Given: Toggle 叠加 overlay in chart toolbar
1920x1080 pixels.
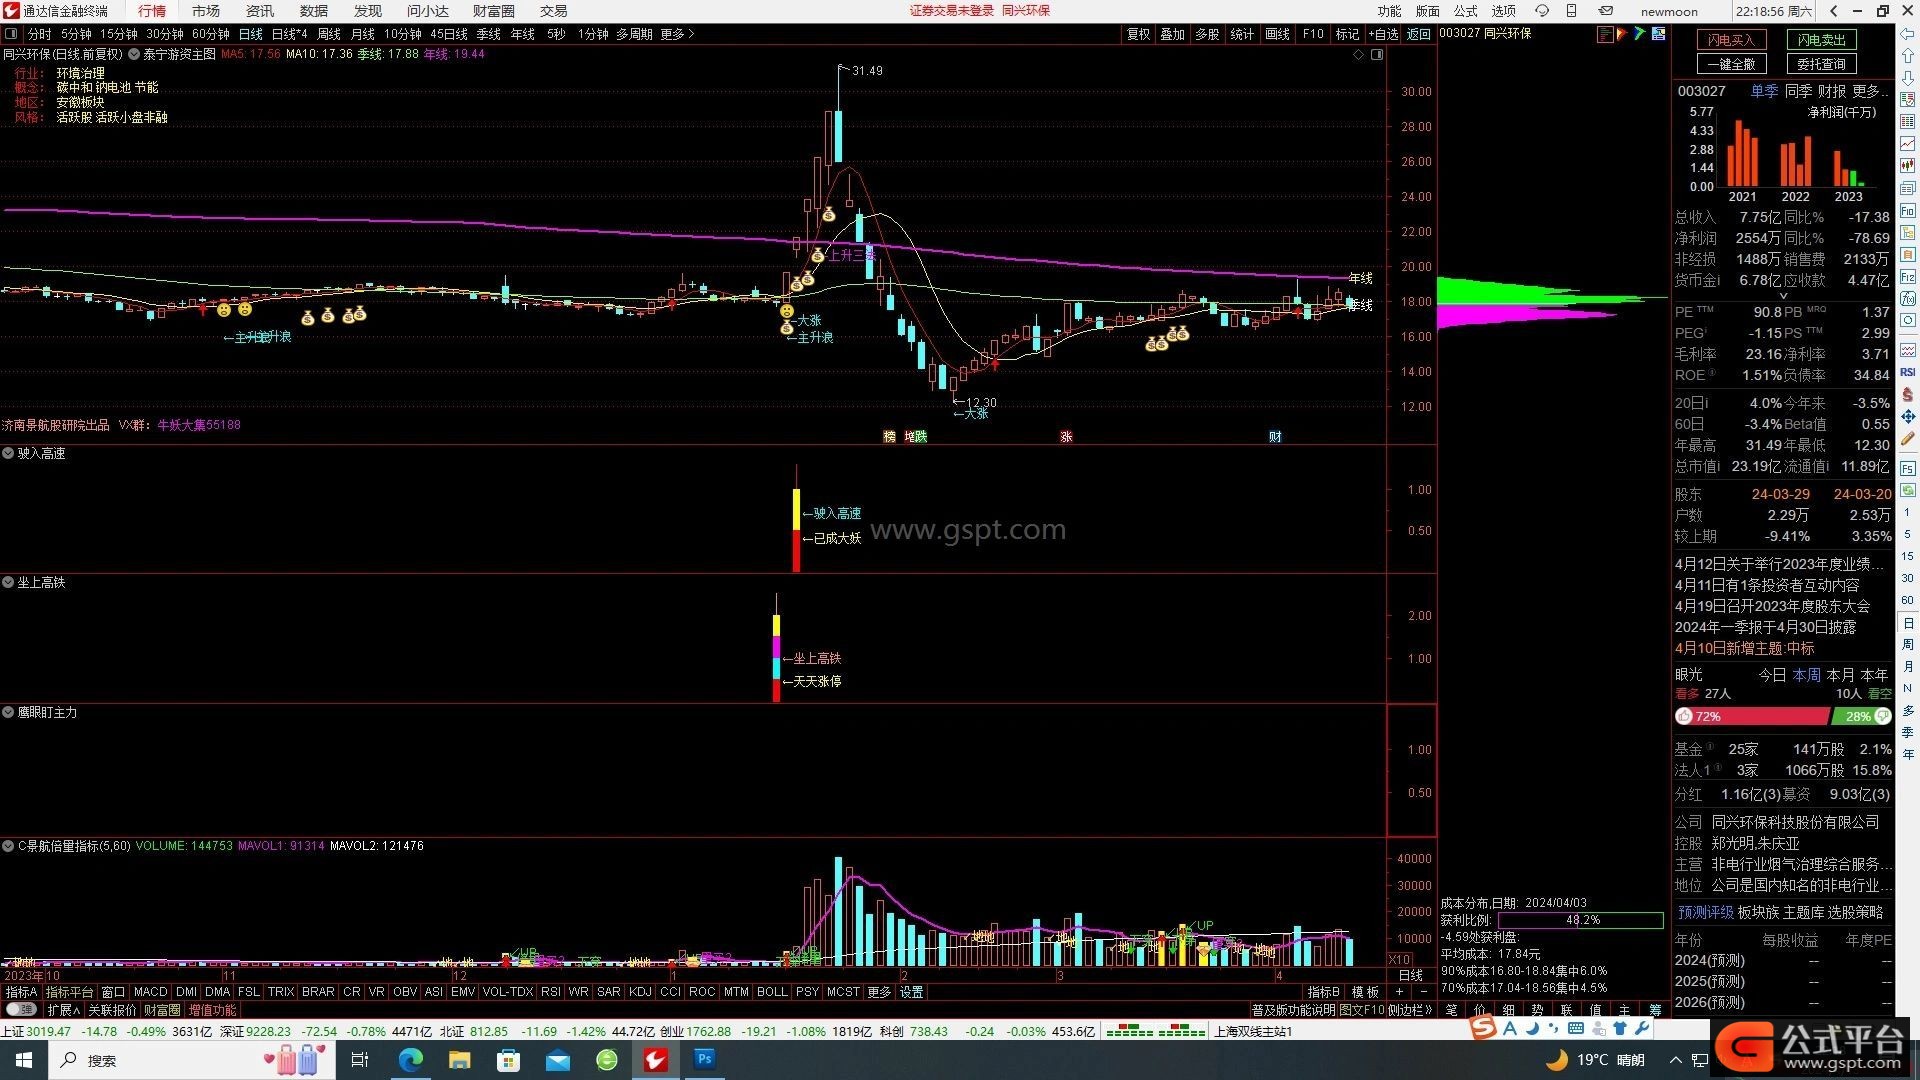Looking at the screenshot, I should click(x=1172, y=34).
